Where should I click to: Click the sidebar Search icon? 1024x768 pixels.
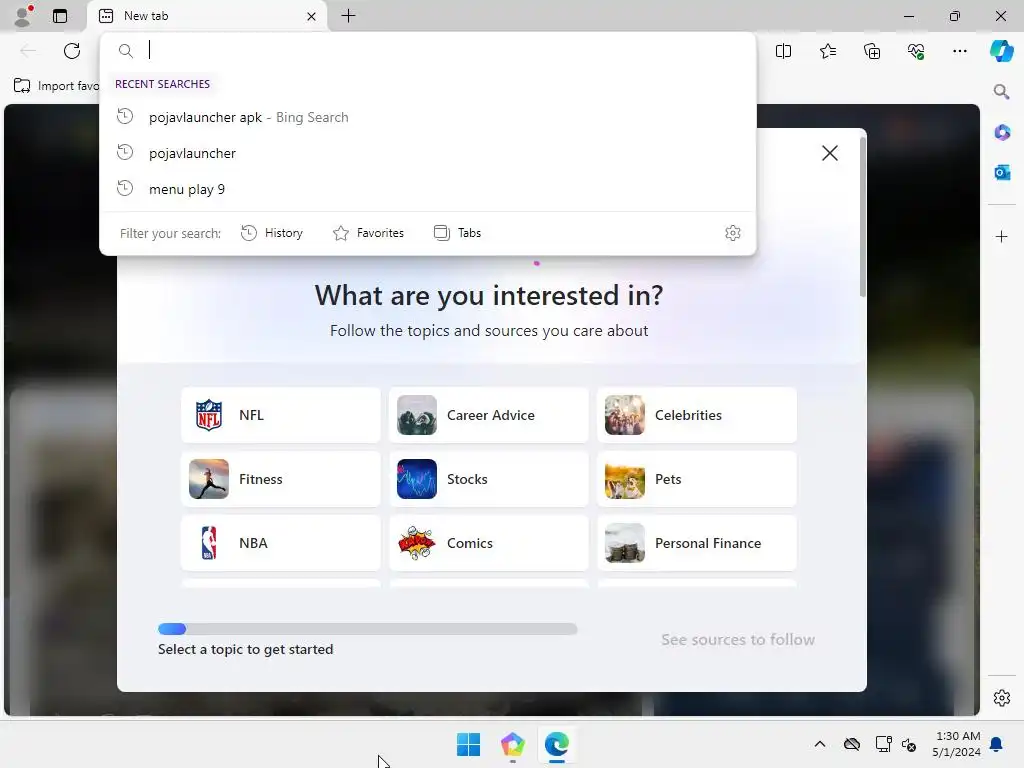1001,91
